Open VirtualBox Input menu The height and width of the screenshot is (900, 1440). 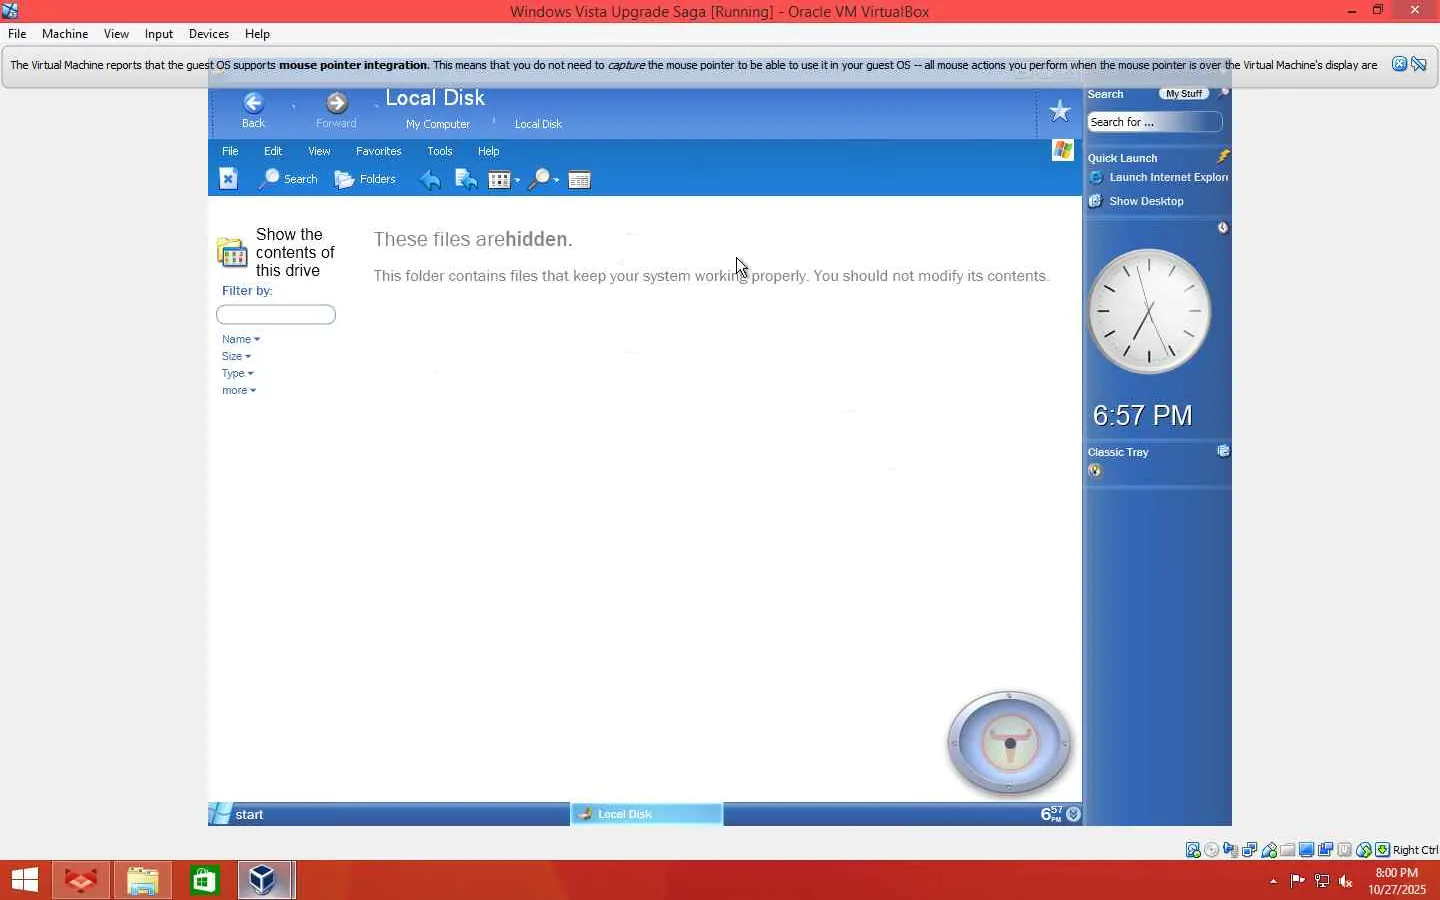[159, 34]
